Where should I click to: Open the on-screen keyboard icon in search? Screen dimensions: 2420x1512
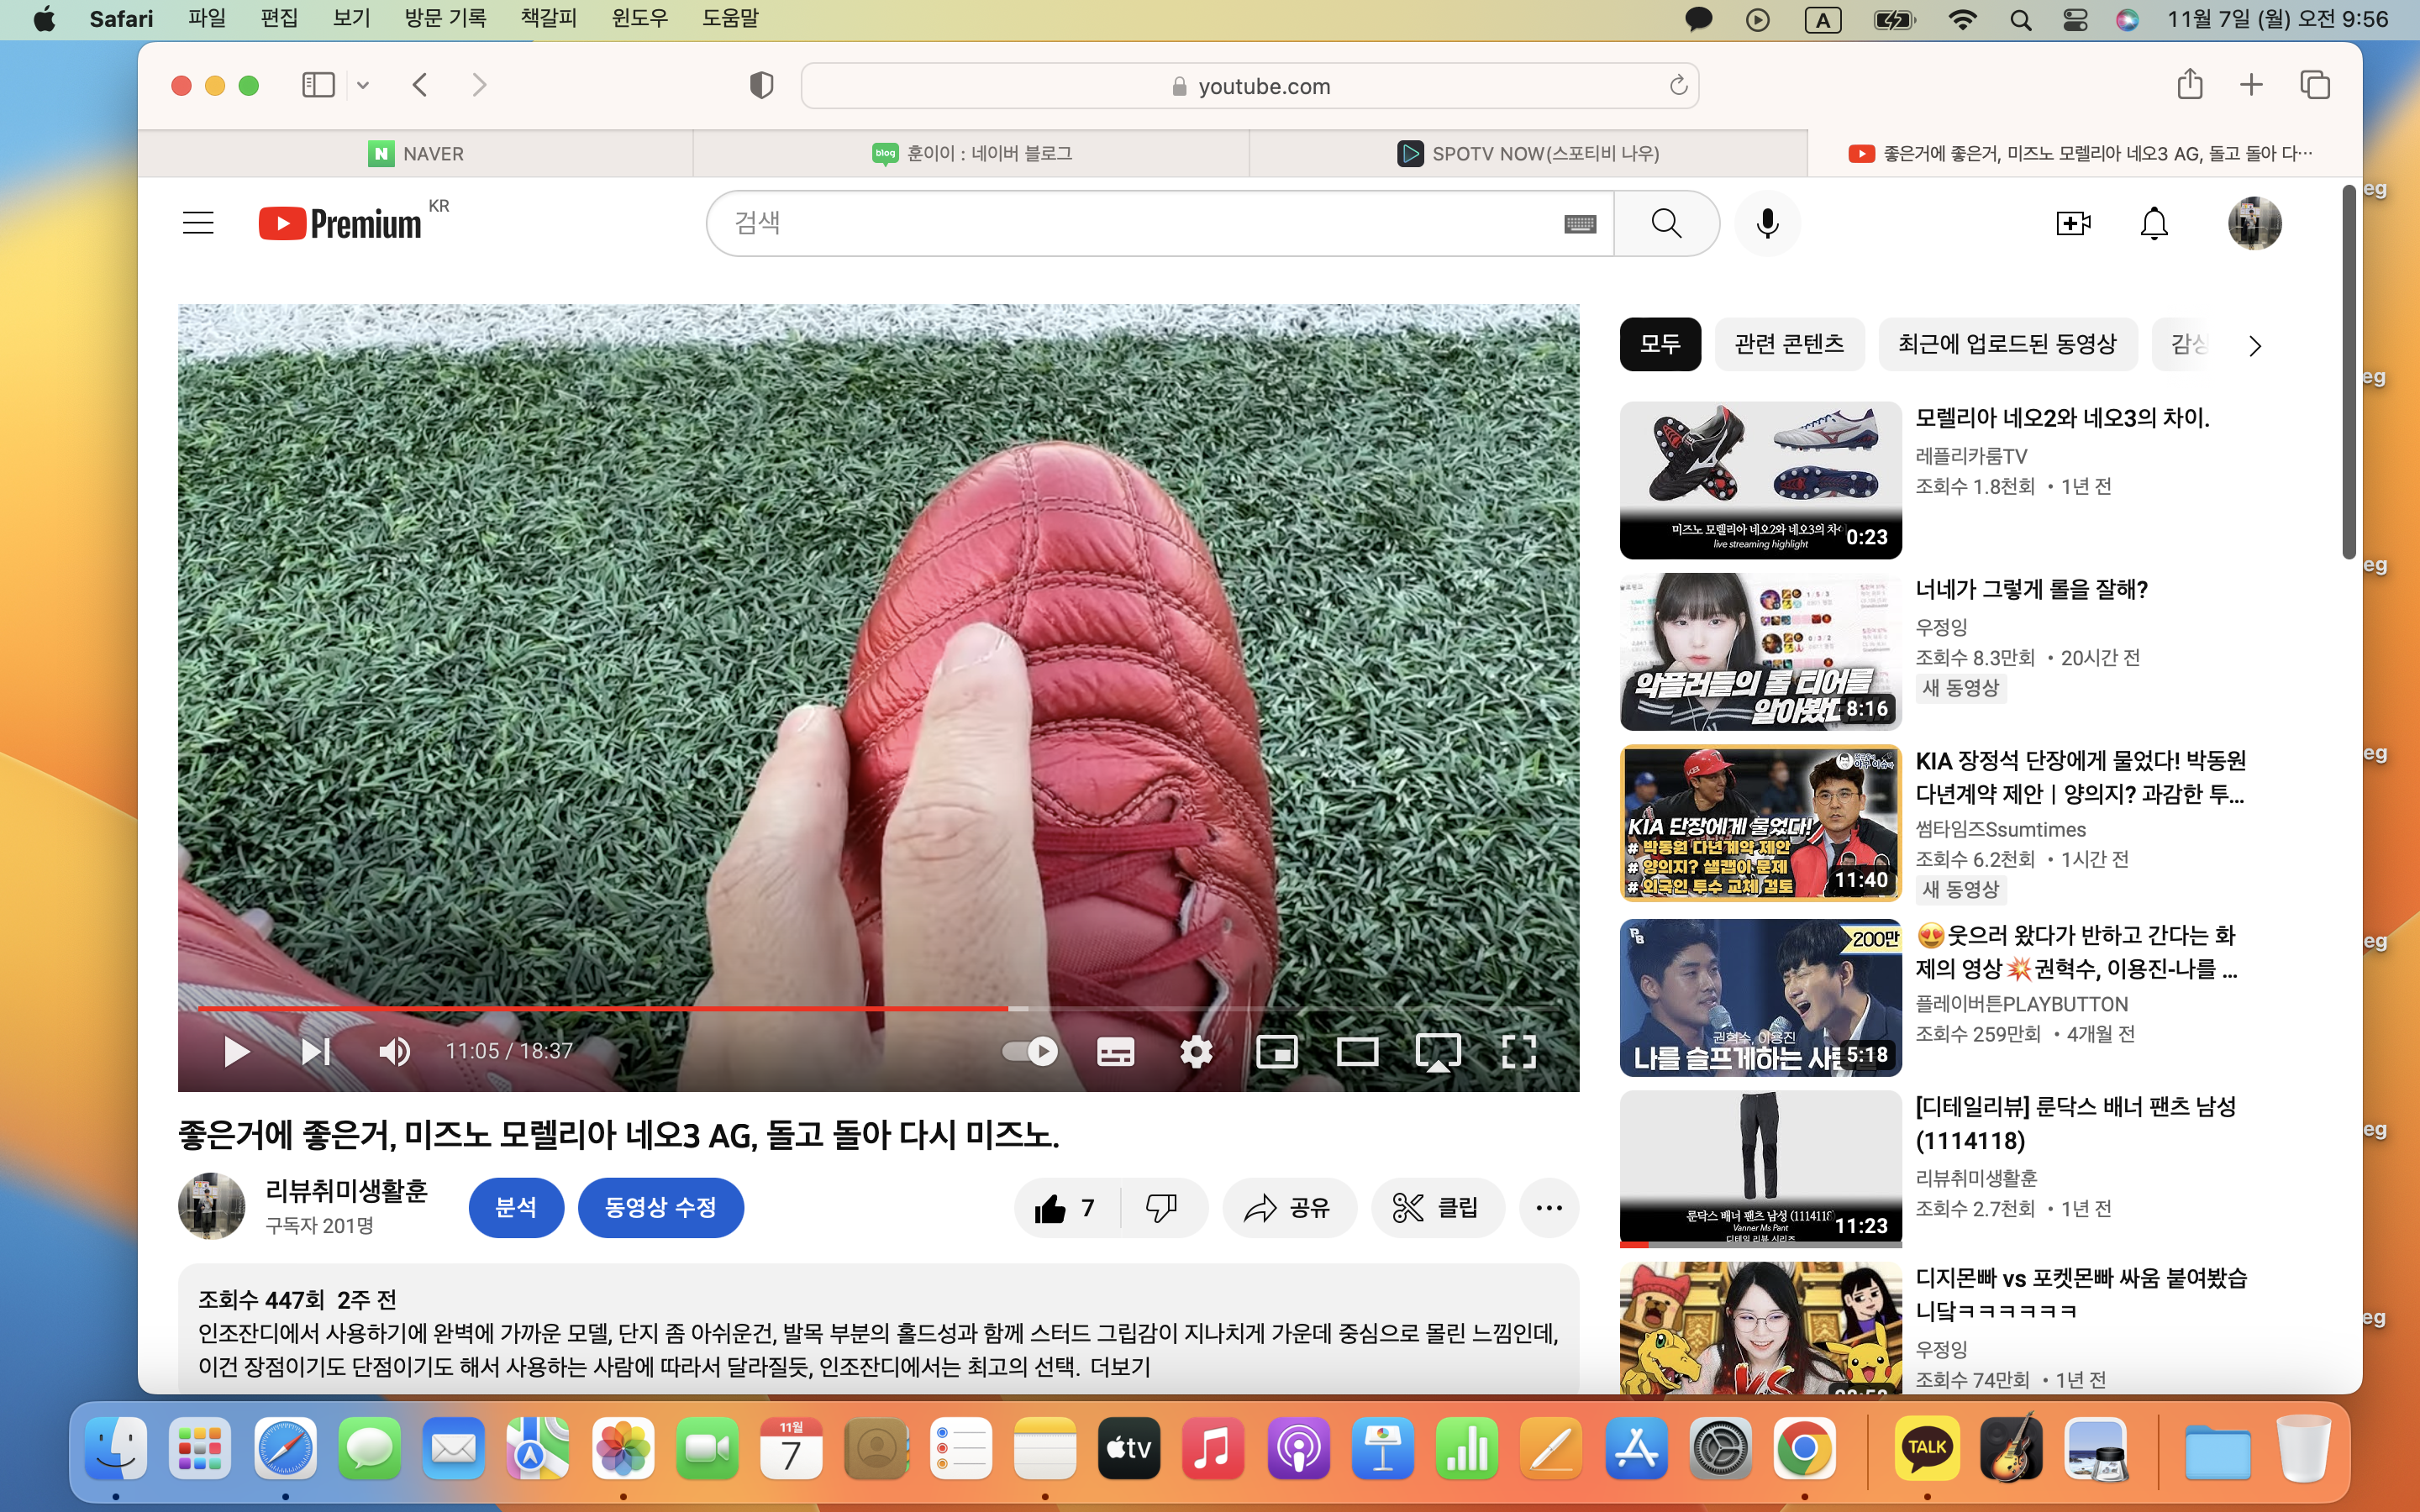[1580, 224]
